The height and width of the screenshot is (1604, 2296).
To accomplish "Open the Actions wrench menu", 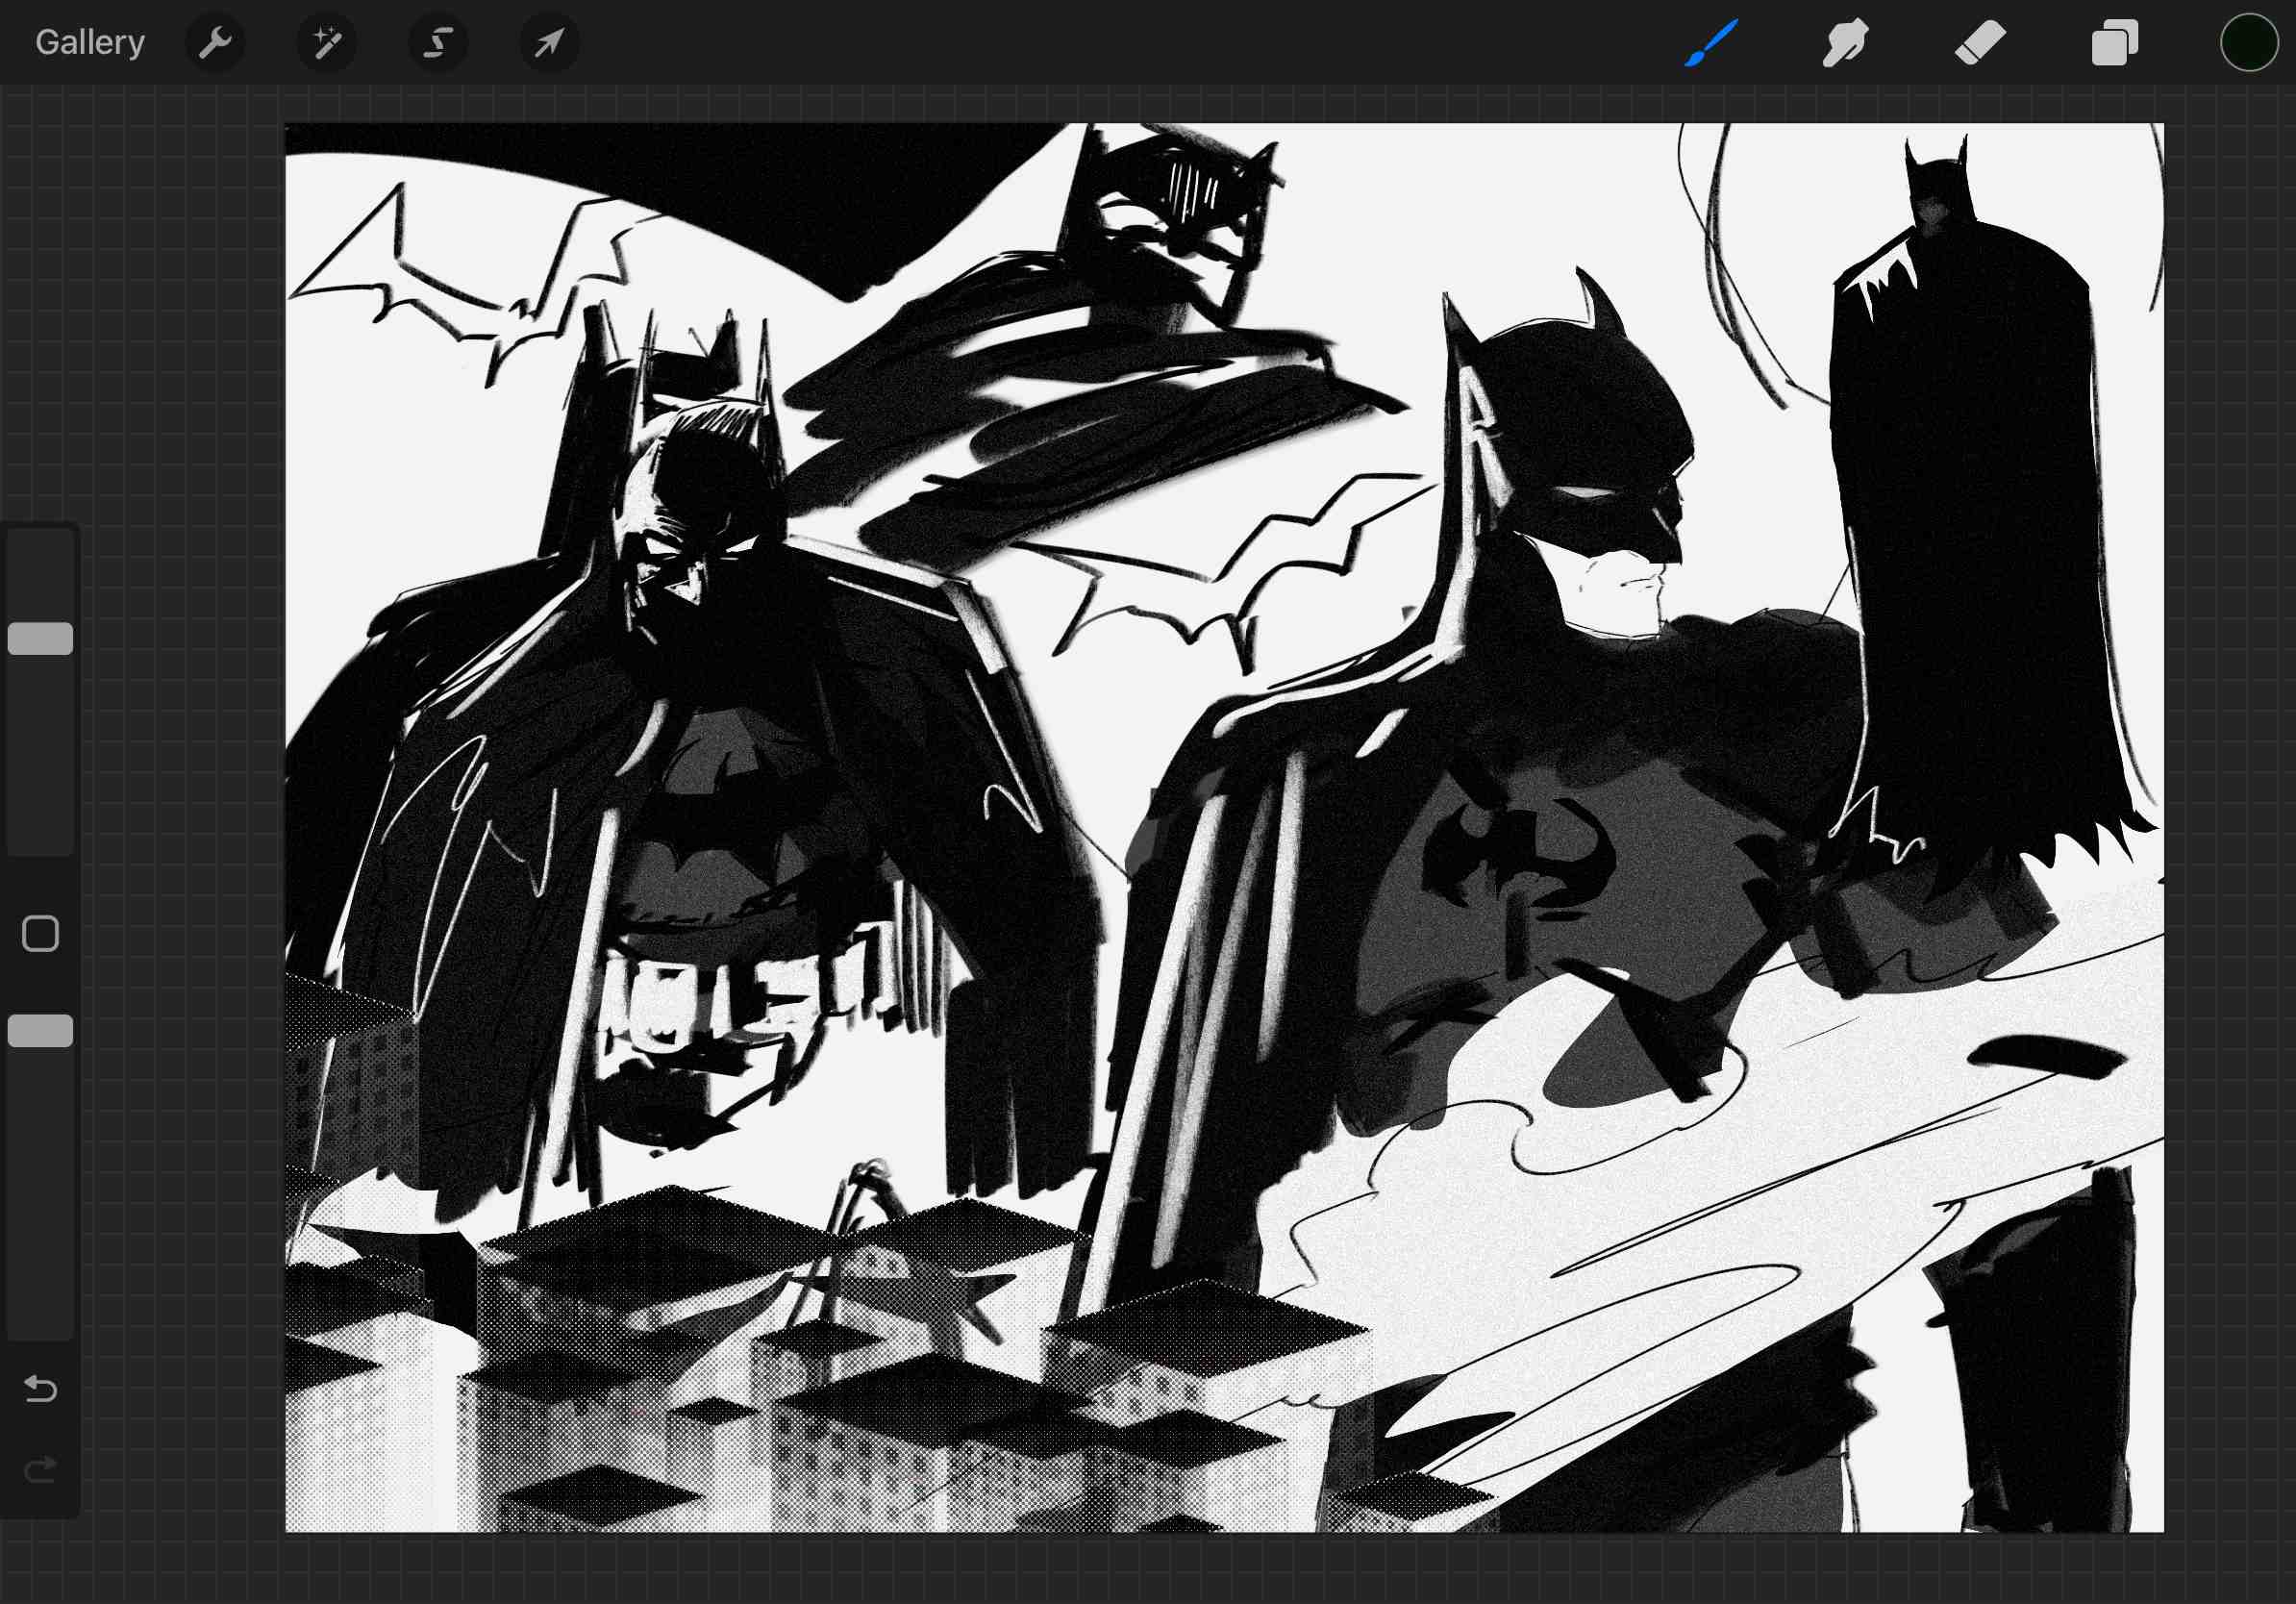I will [x=215, y=42].
